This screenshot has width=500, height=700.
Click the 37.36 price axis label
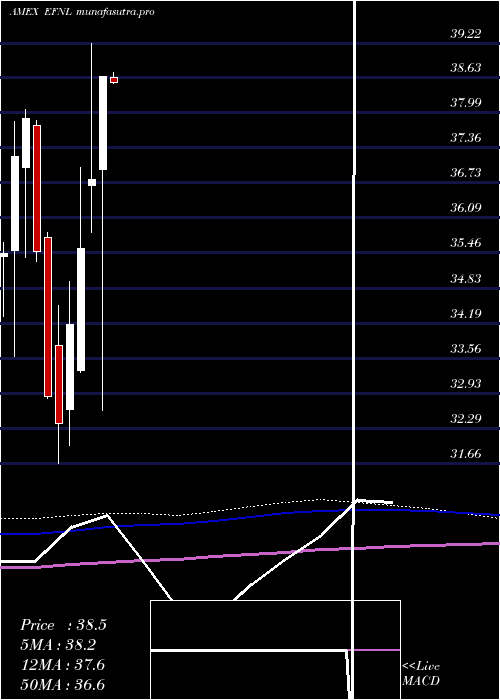[x=465, y=138]
